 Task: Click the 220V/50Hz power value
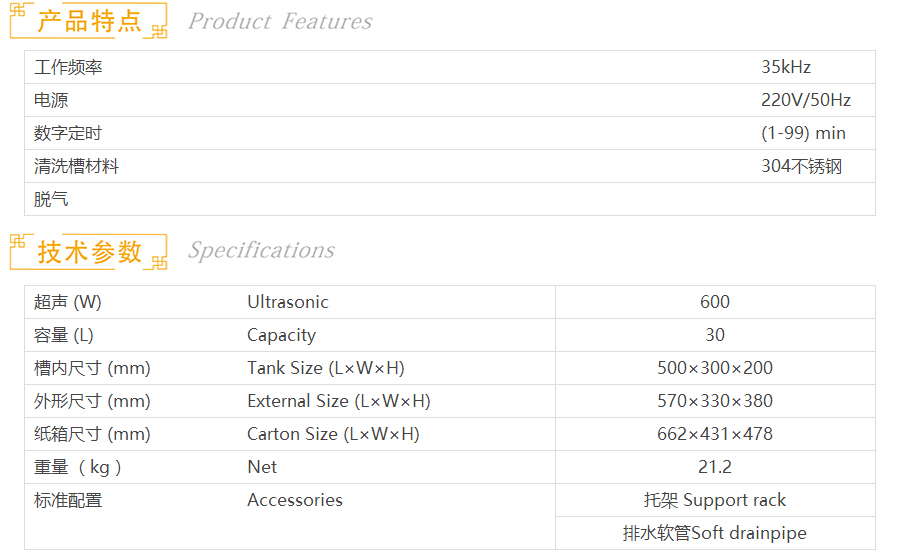tap(806, 100)
